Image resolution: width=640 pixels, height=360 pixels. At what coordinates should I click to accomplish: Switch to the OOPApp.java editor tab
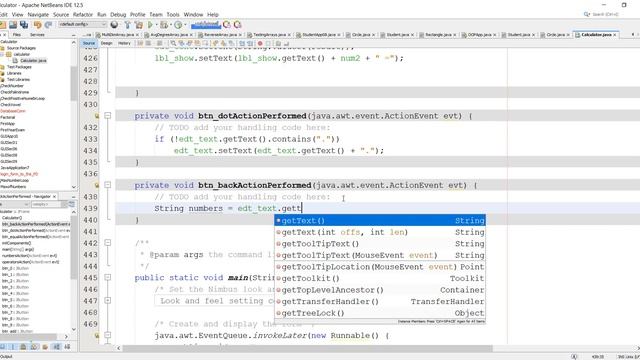[x=479, y=35]
